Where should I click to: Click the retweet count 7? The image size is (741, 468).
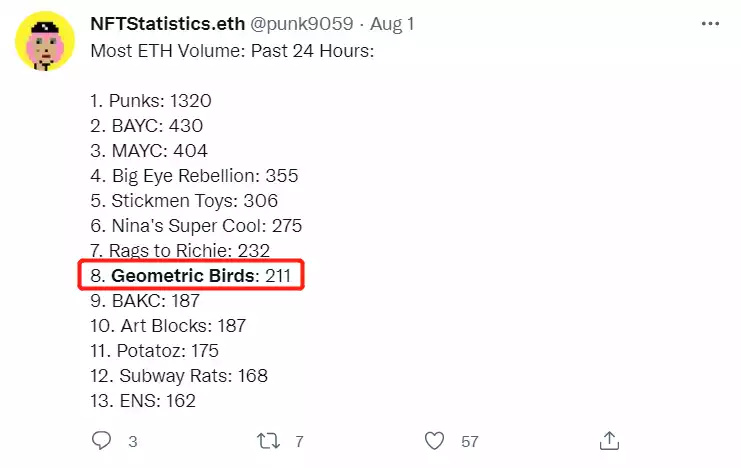click(299, 441)
